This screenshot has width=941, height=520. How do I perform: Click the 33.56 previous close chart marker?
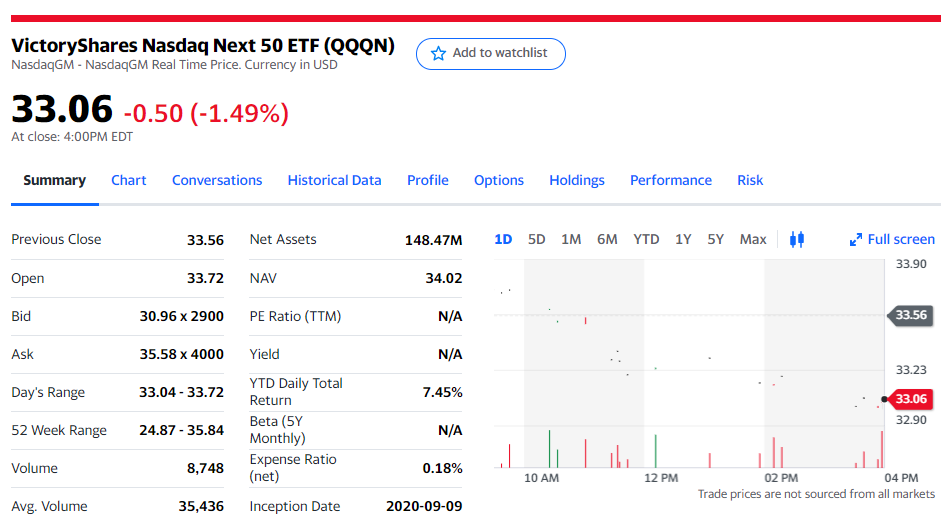pyautogui.click(x=910, y=315)
